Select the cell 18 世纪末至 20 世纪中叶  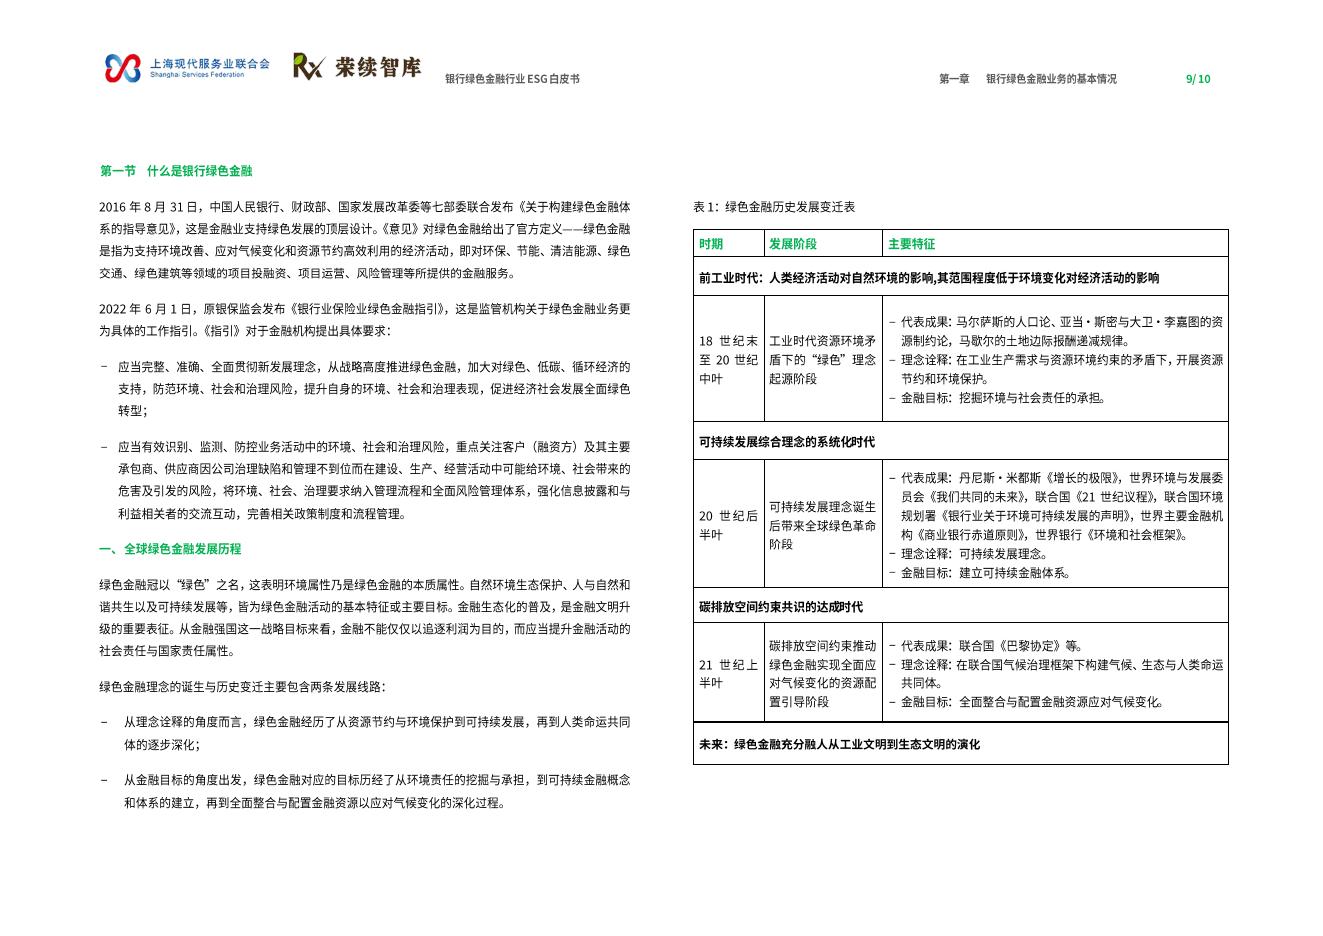(x=728, y=360)
